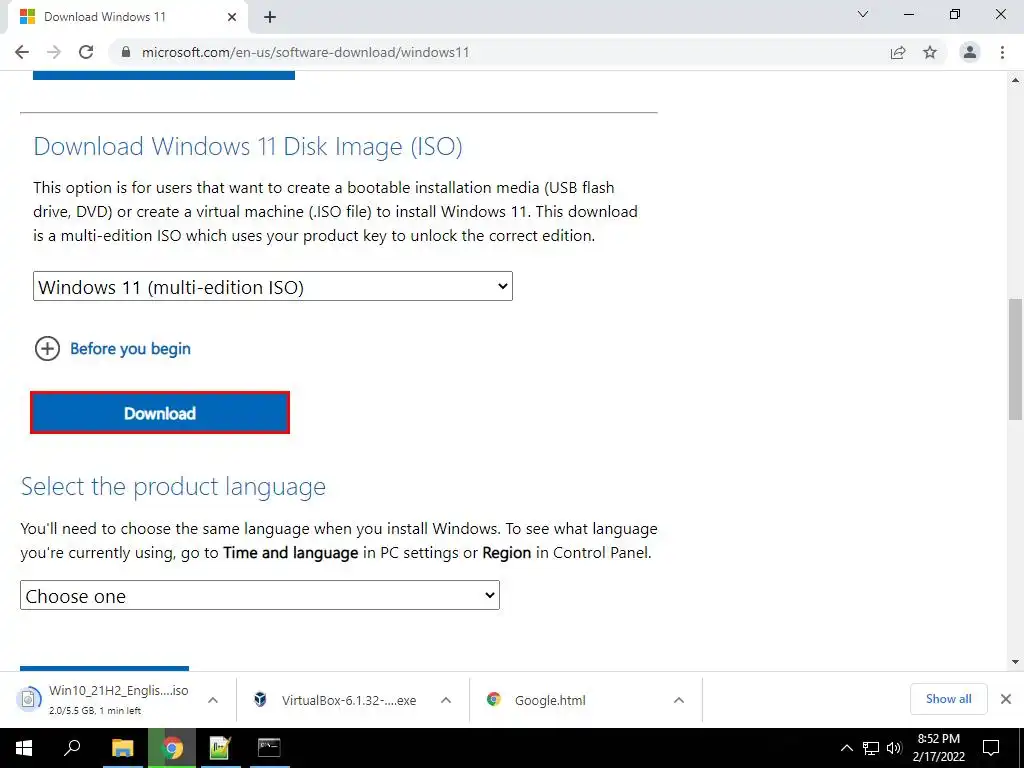Click the blue Download button
Screen dimensions: 1024x768
pyautogui.click(x=160, y=413)
